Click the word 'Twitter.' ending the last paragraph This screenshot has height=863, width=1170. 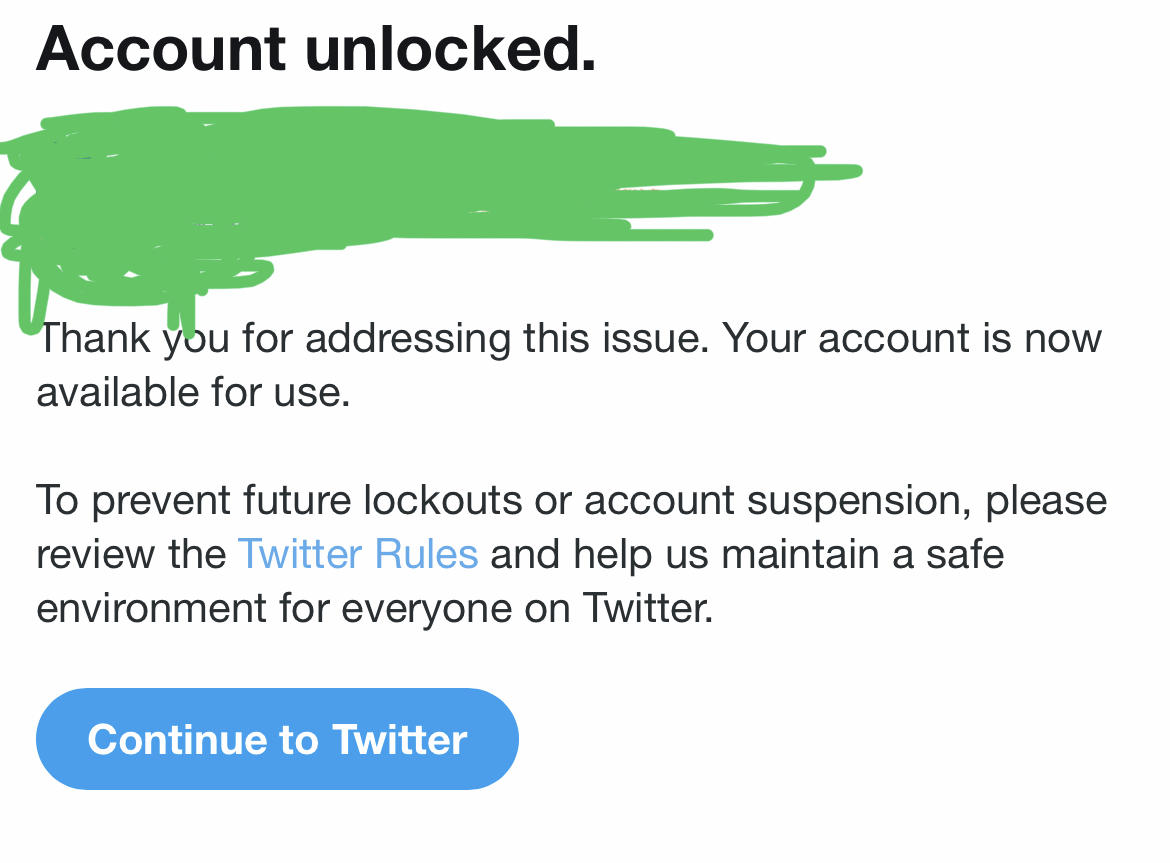coord(648,608)
